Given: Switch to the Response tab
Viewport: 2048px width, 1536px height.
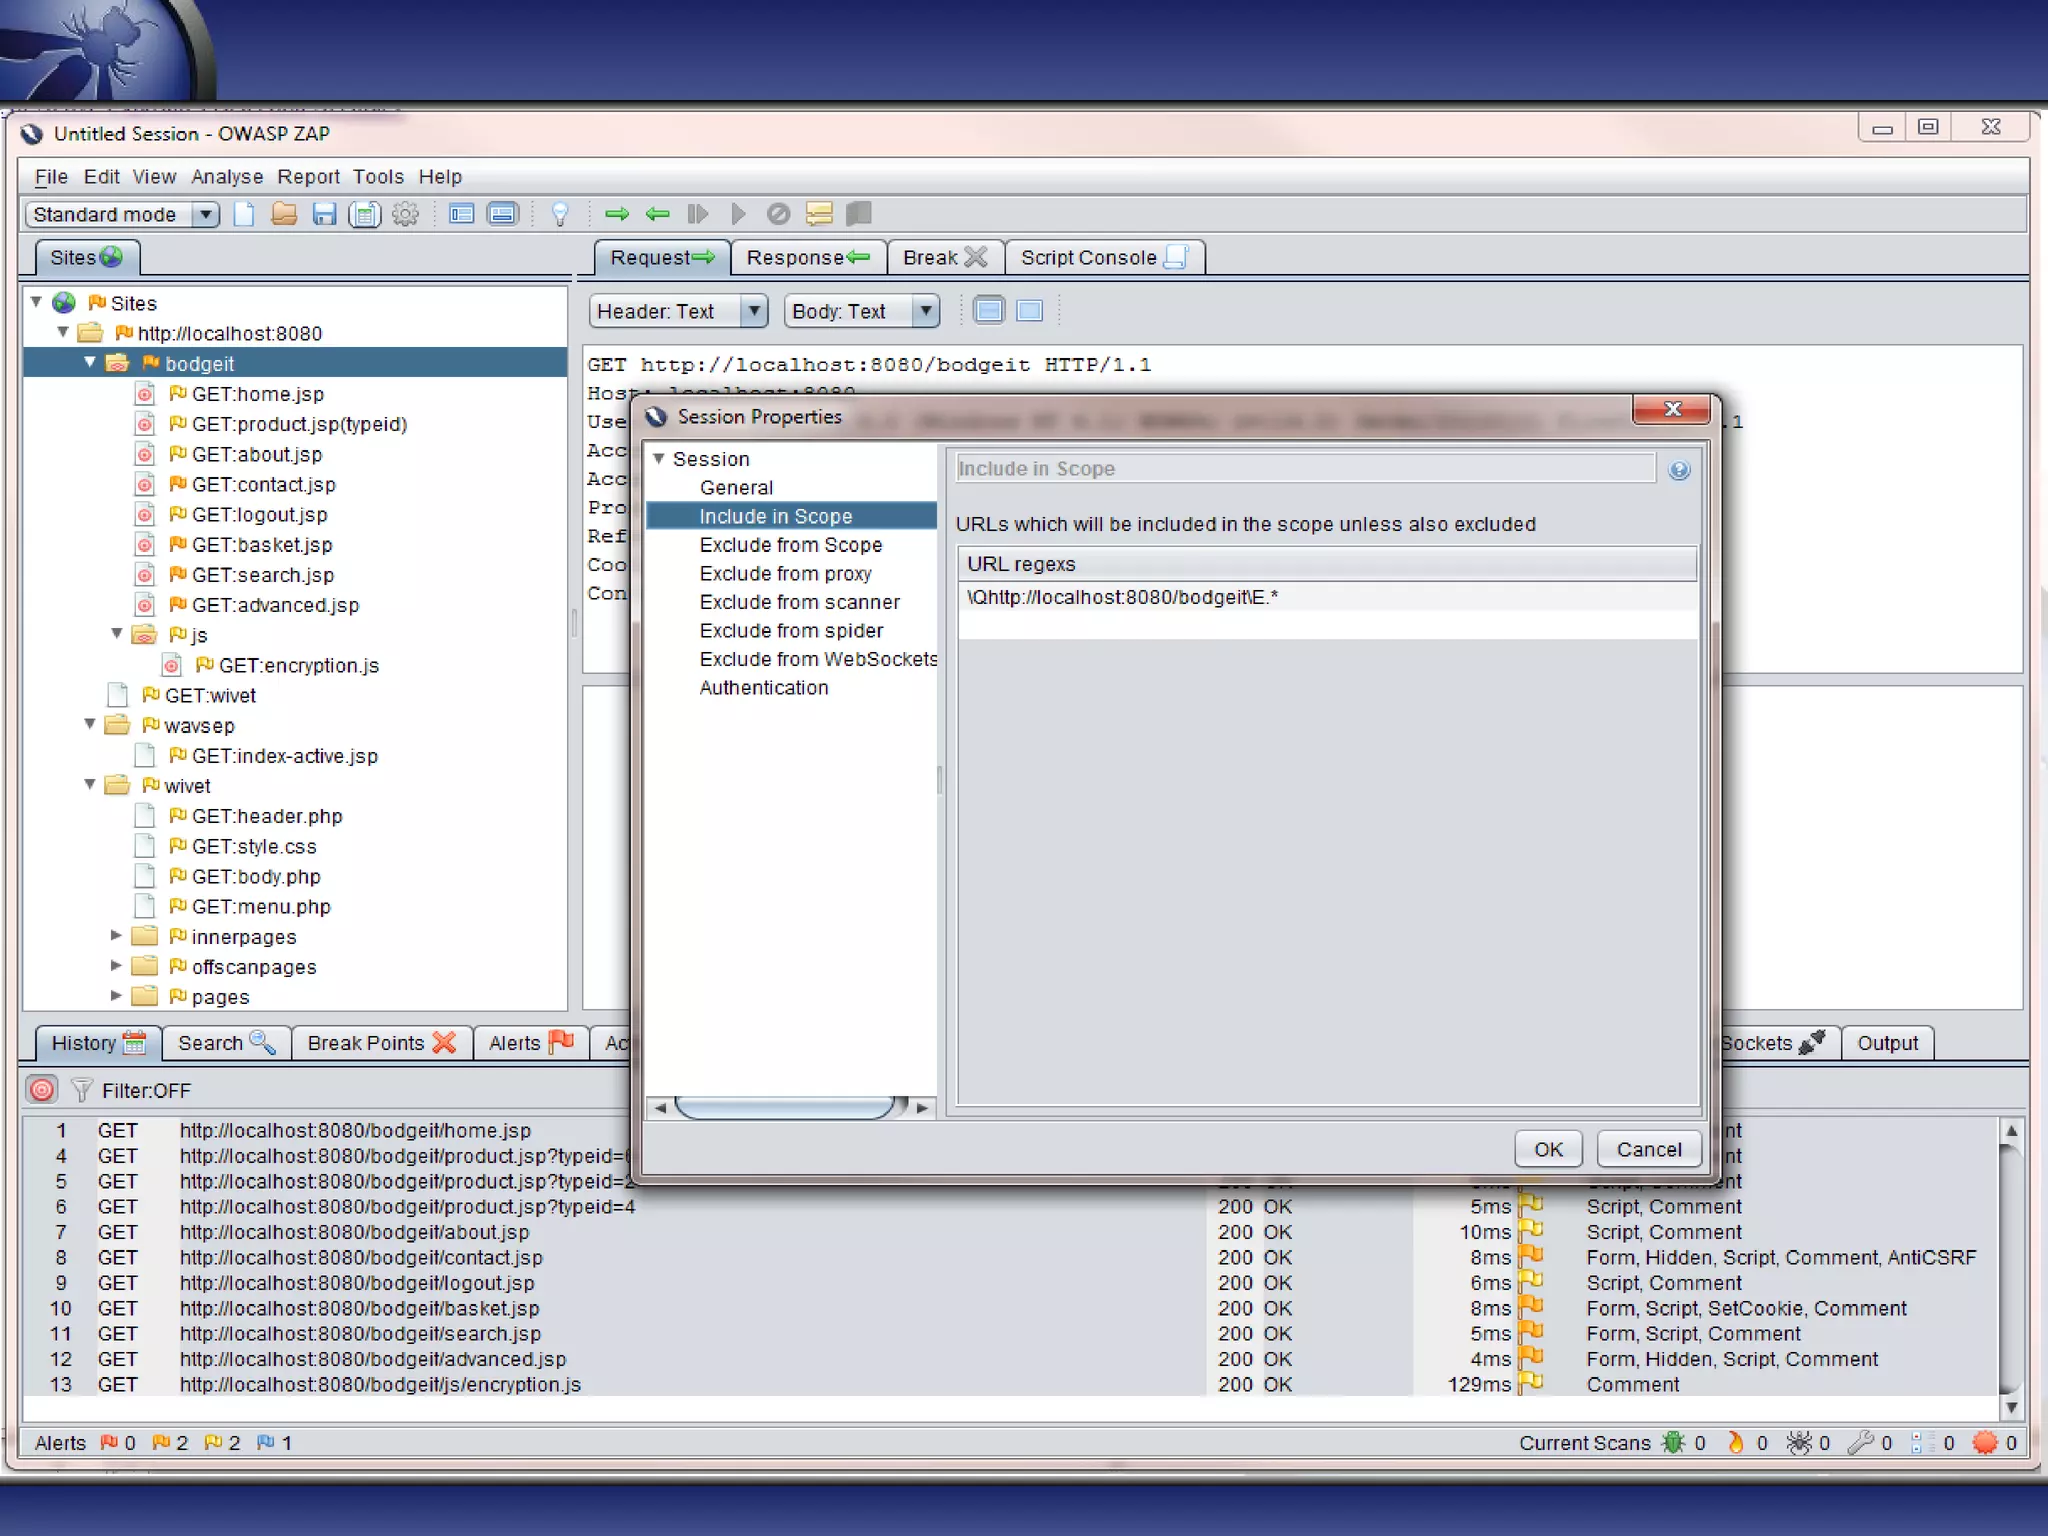Looking at the screenshot, I should 807,258.
